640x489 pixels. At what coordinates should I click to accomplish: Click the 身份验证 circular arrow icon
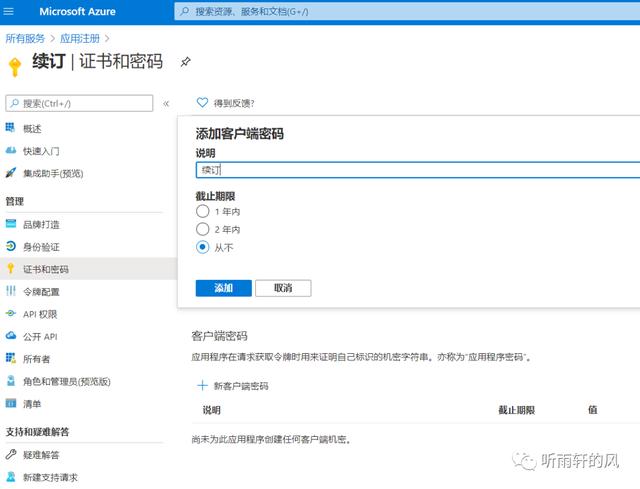click(11, 246)
